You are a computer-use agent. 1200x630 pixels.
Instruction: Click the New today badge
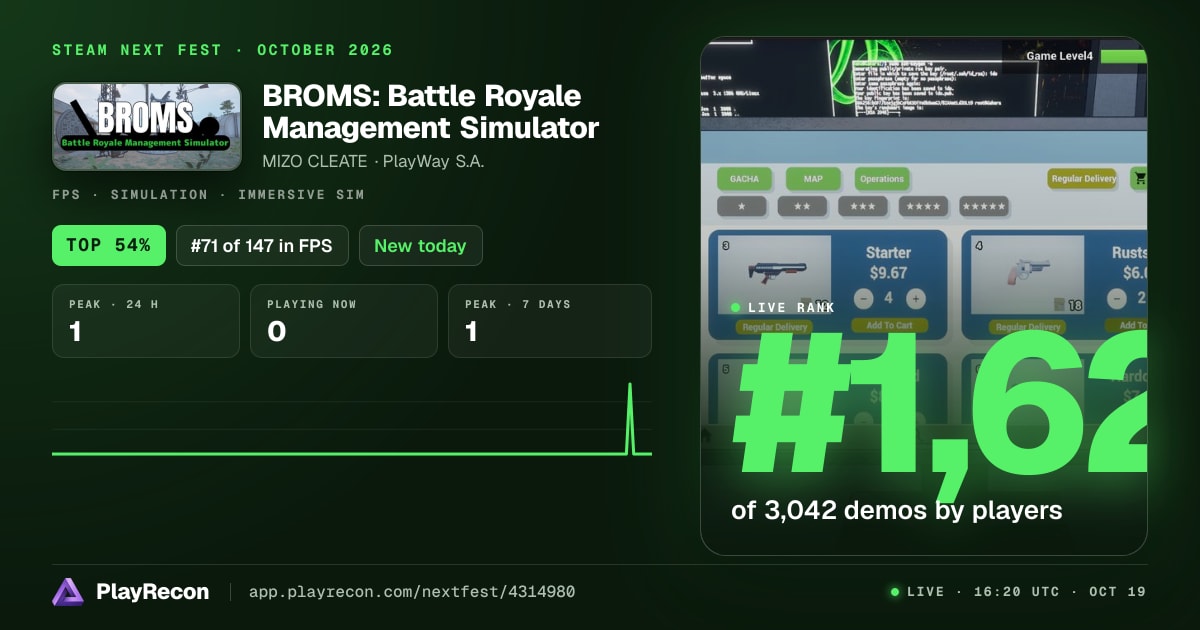click(420, 245)
